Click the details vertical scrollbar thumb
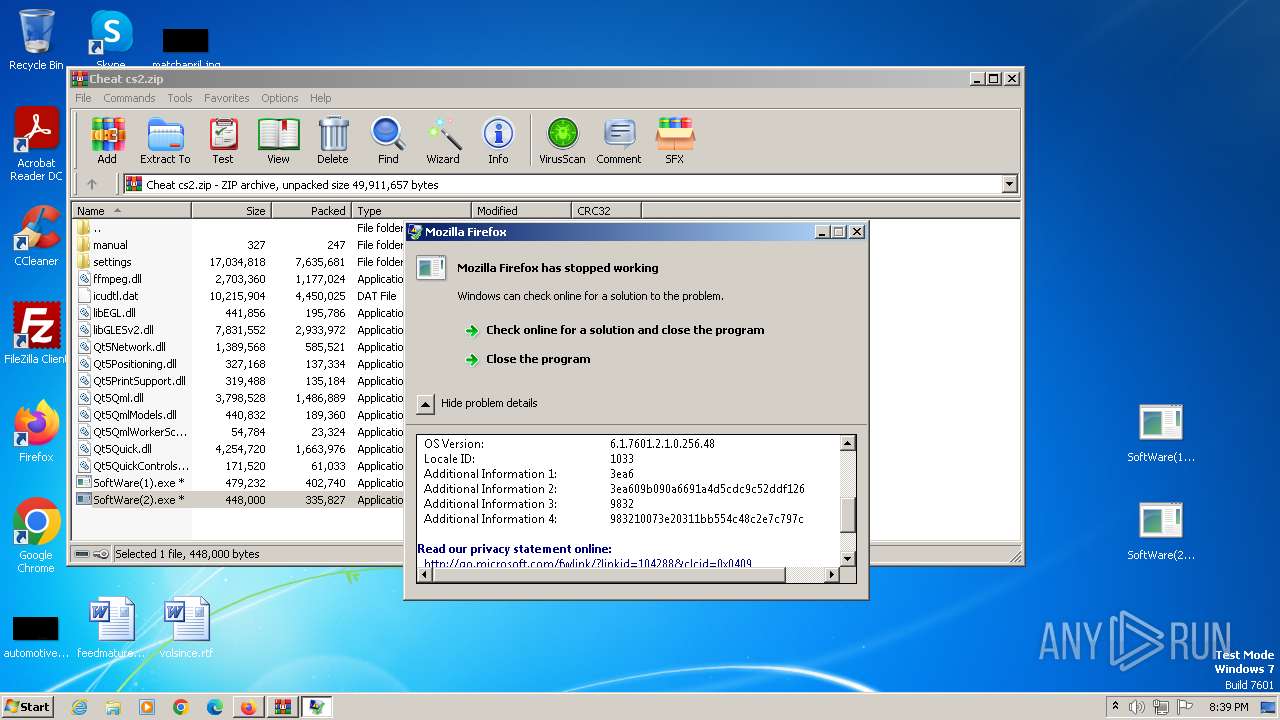 click(848, 515)
